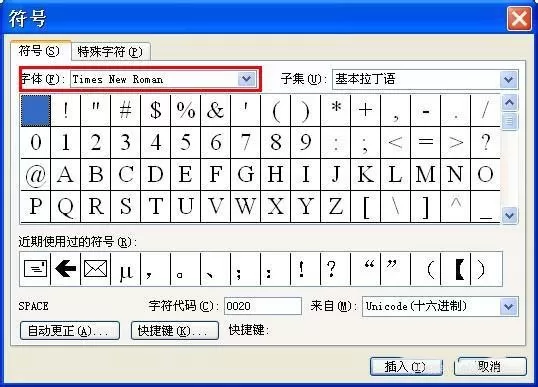
Task: Select capital letter Q in the grid
Action: (x=65, y=207)
